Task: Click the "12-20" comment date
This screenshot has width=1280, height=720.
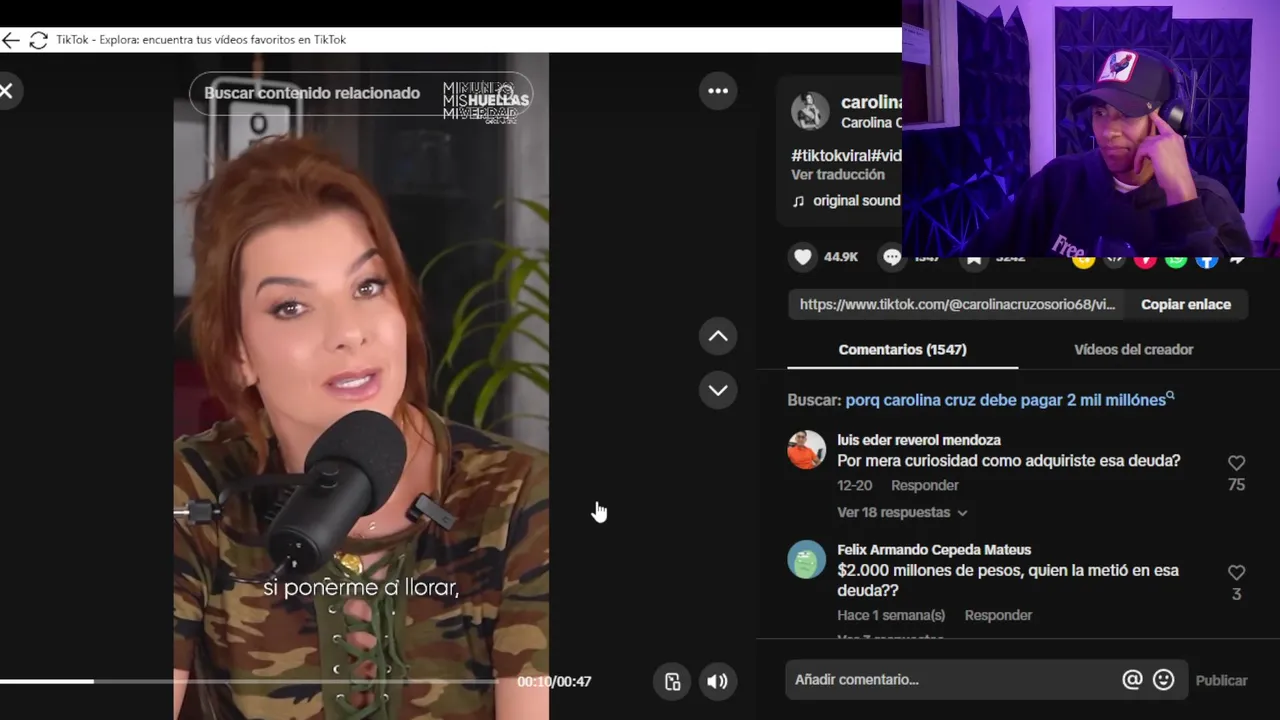Action: pos(854,485)
